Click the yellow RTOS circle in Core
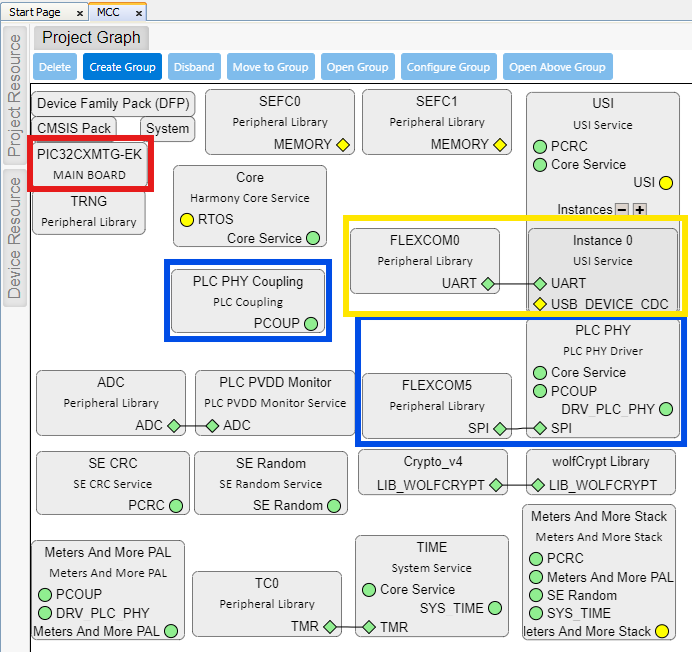The height and width of the screenshot is (652, 692). click(186, 219)
